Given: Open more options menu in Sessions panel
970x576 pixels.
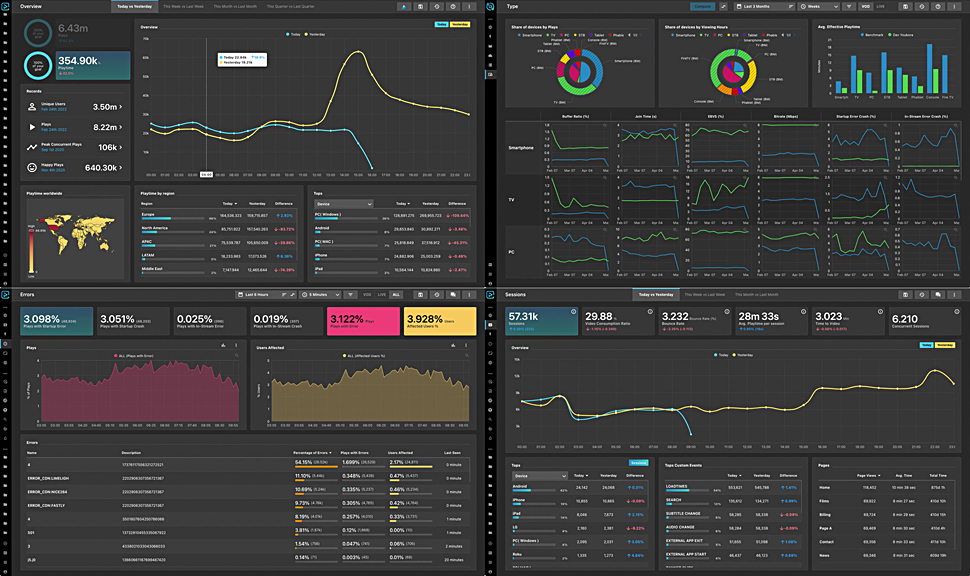Looking at the screenshot, I should pos(955,294).
